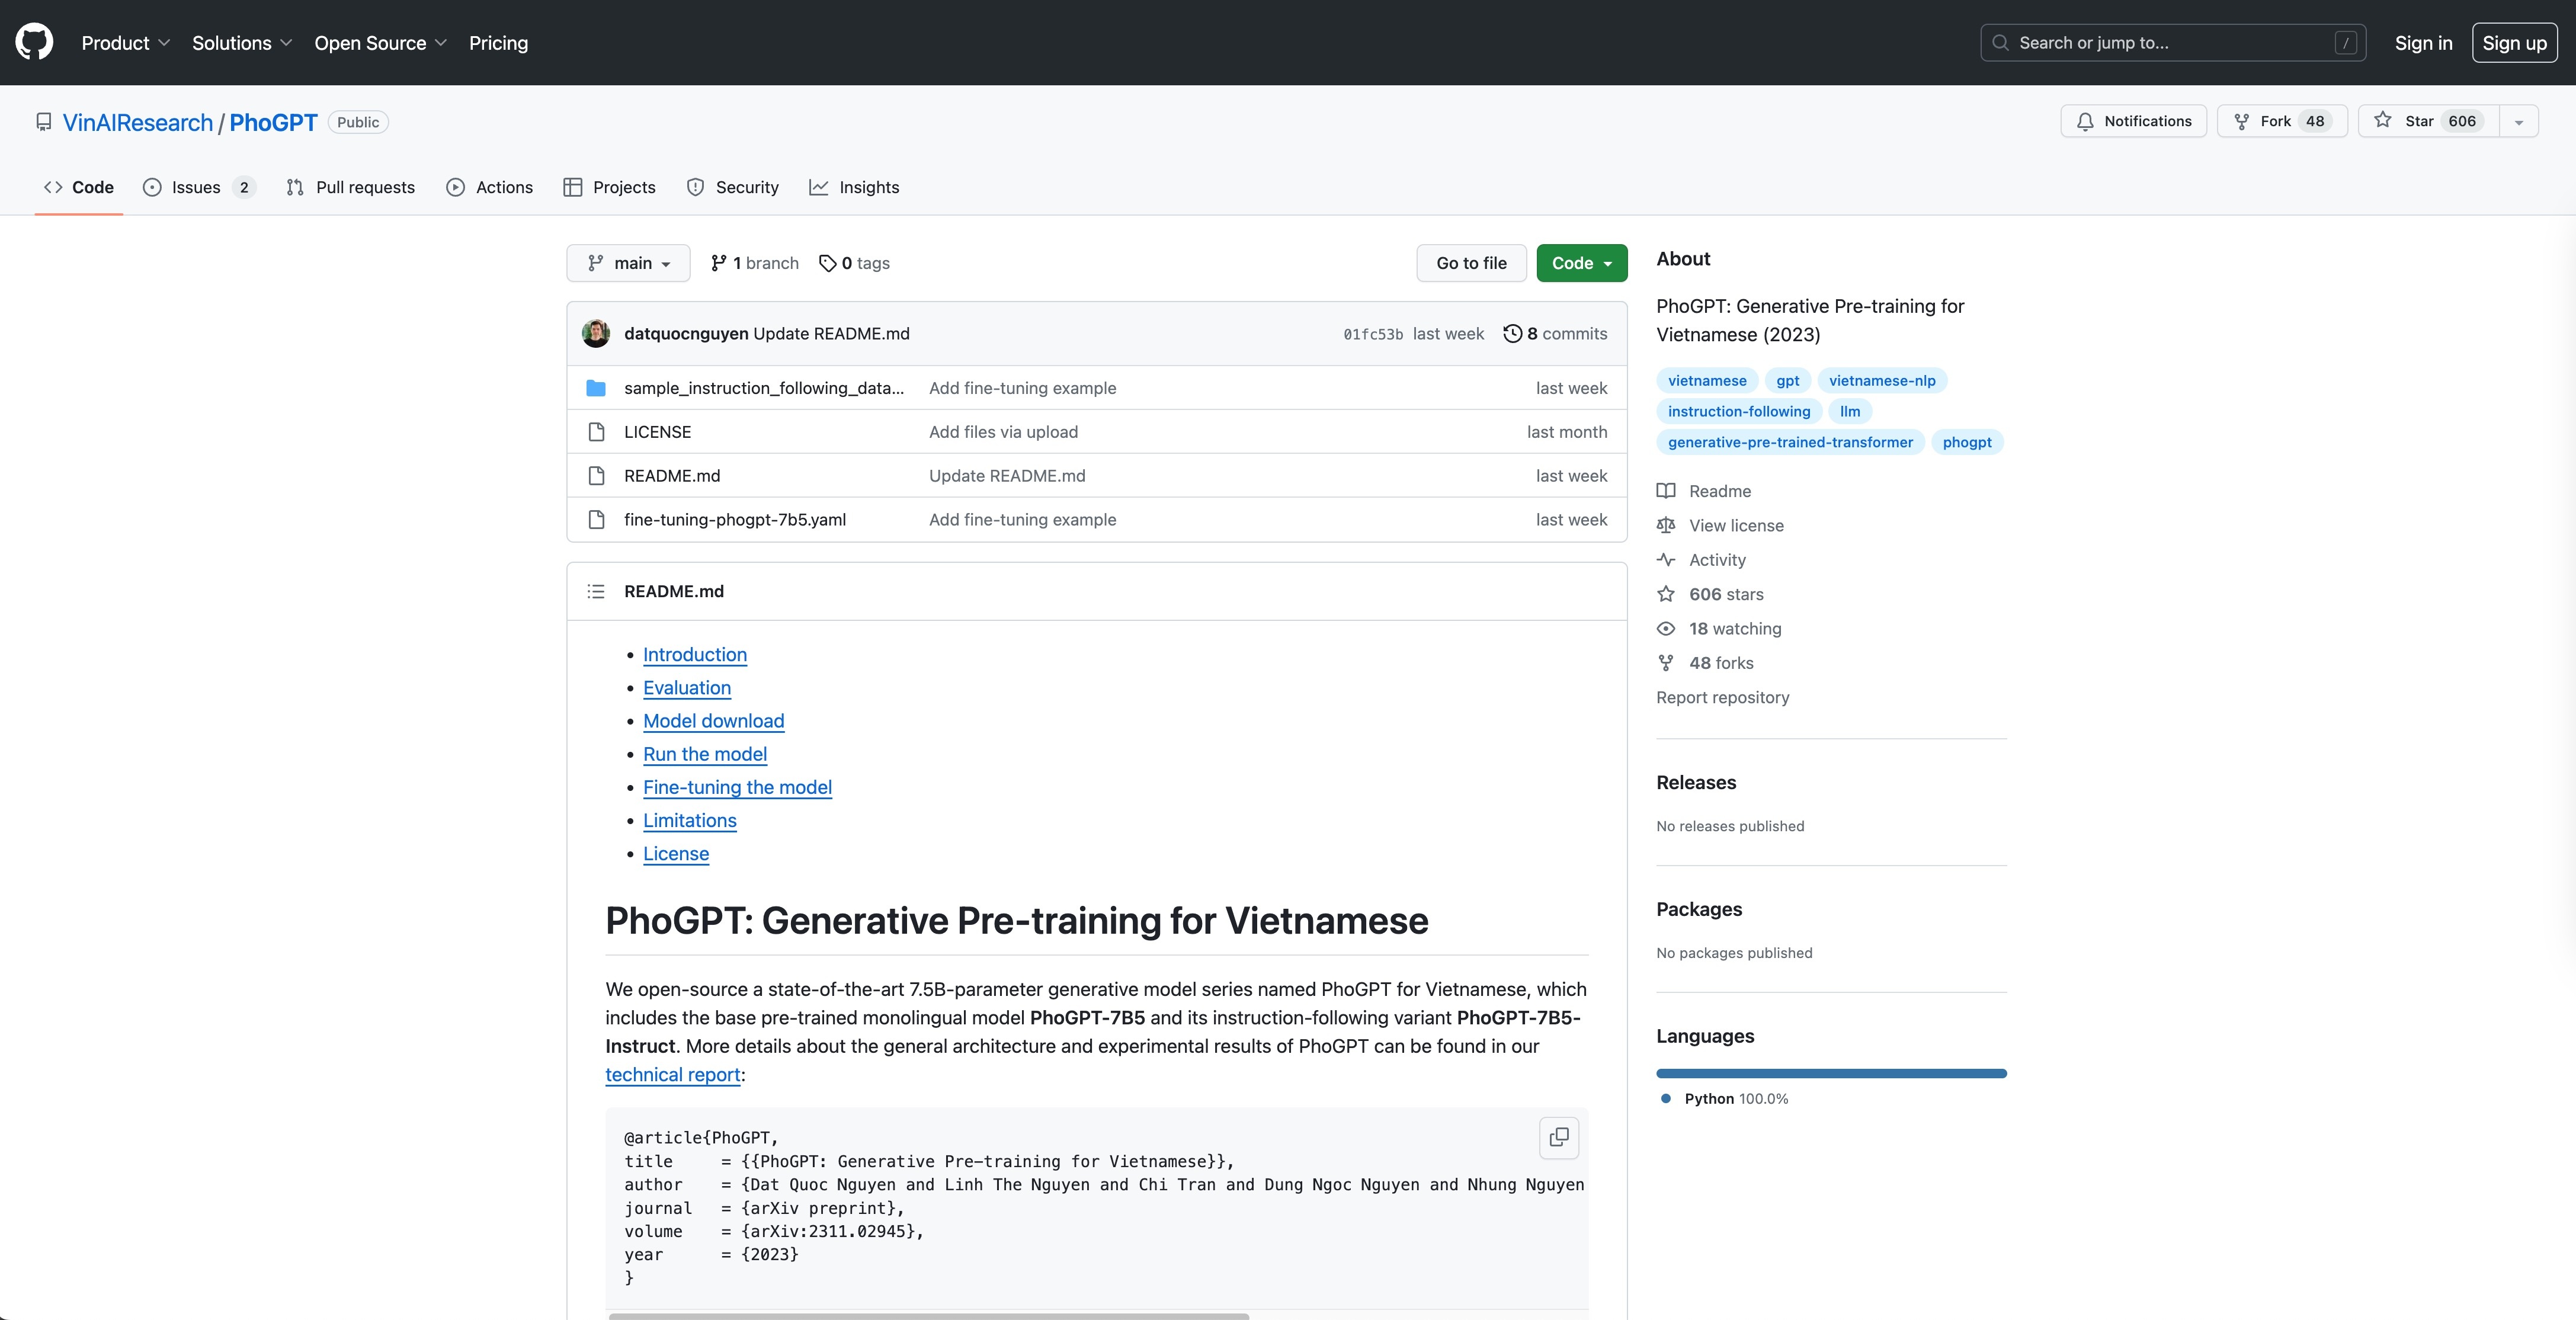This screenshot has height=1320, width=2576.
Task: Open README table of contents outline icon
Action: 596,591
